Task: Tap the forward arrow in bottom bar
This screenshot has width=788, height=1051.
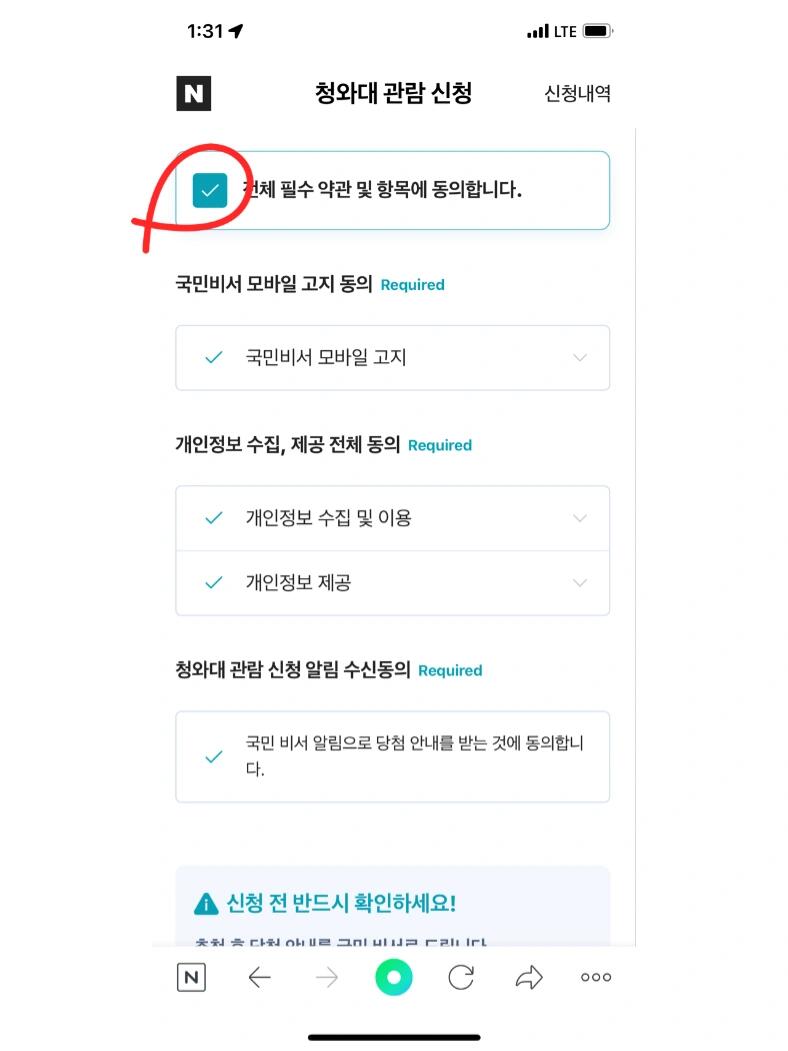Action: point(327,977)
